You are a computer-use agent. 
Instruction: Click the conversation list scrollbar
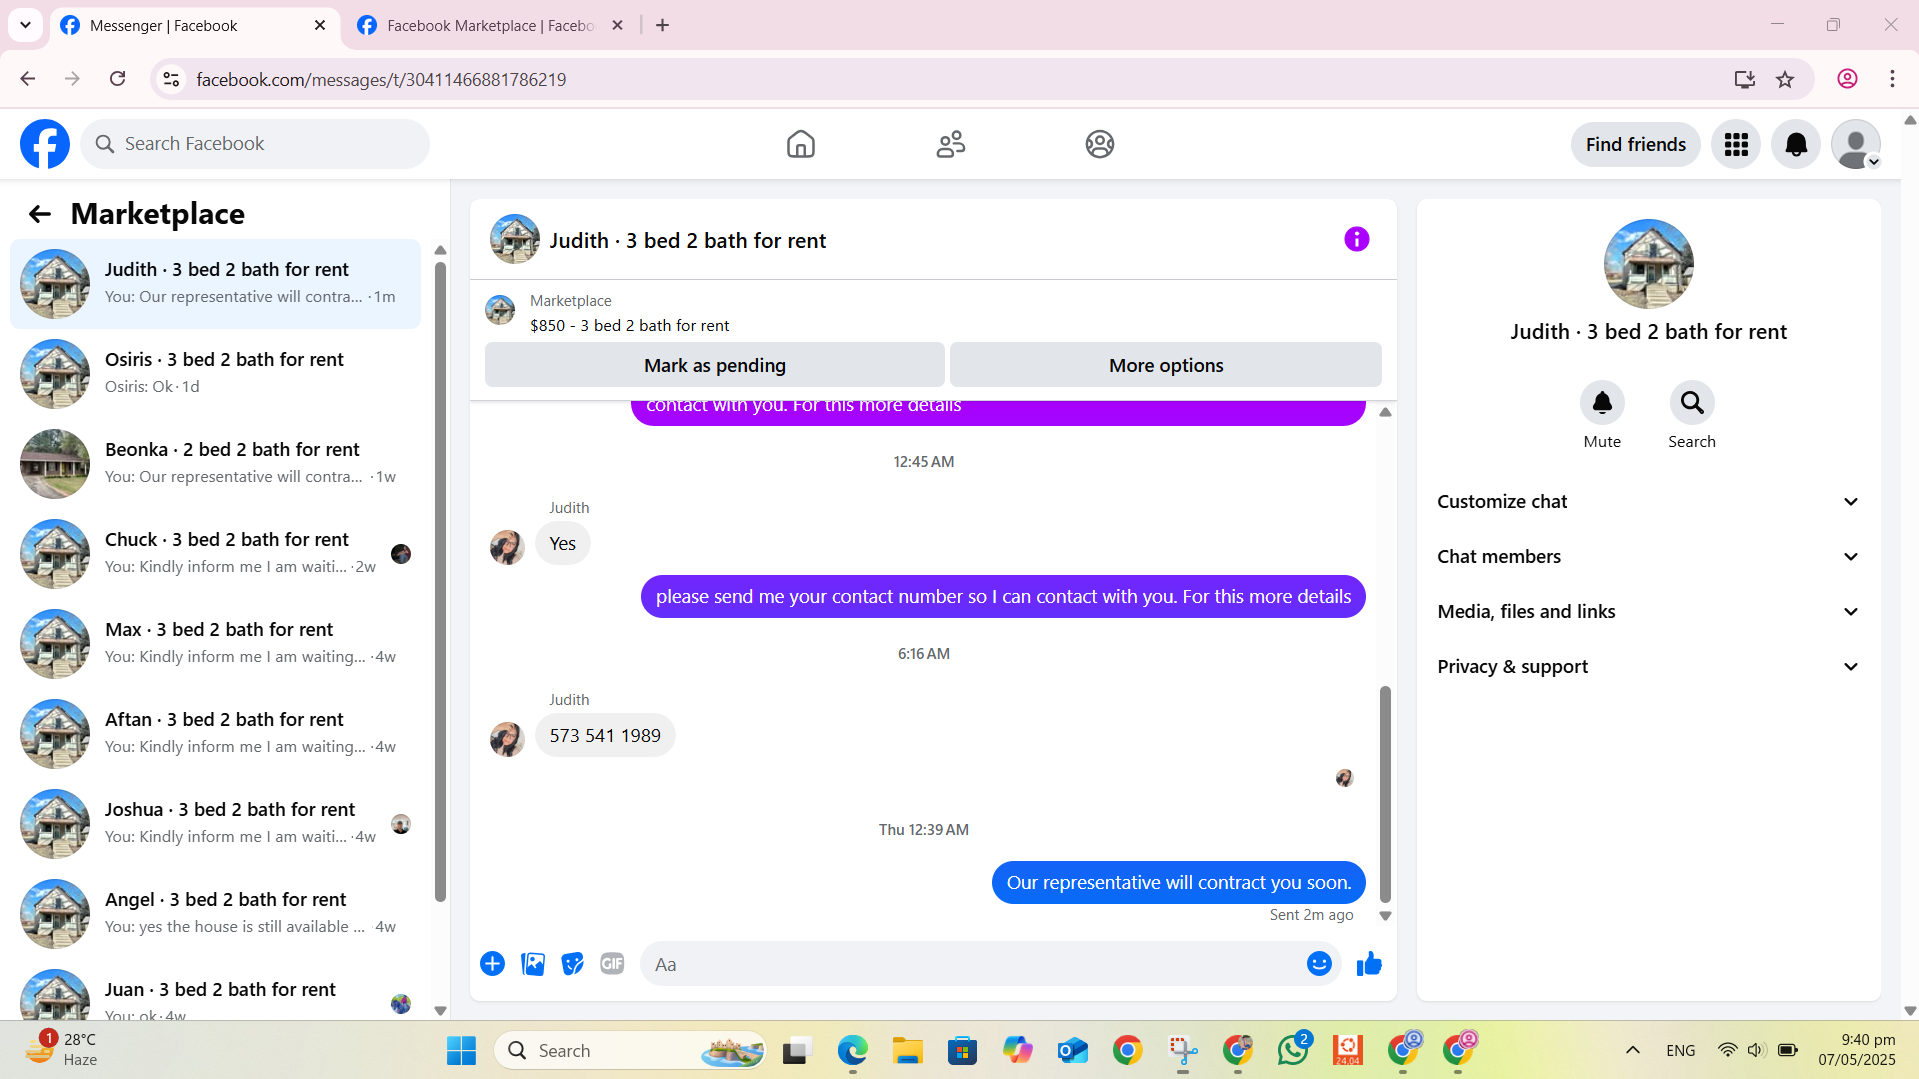(x=440, y=580)
